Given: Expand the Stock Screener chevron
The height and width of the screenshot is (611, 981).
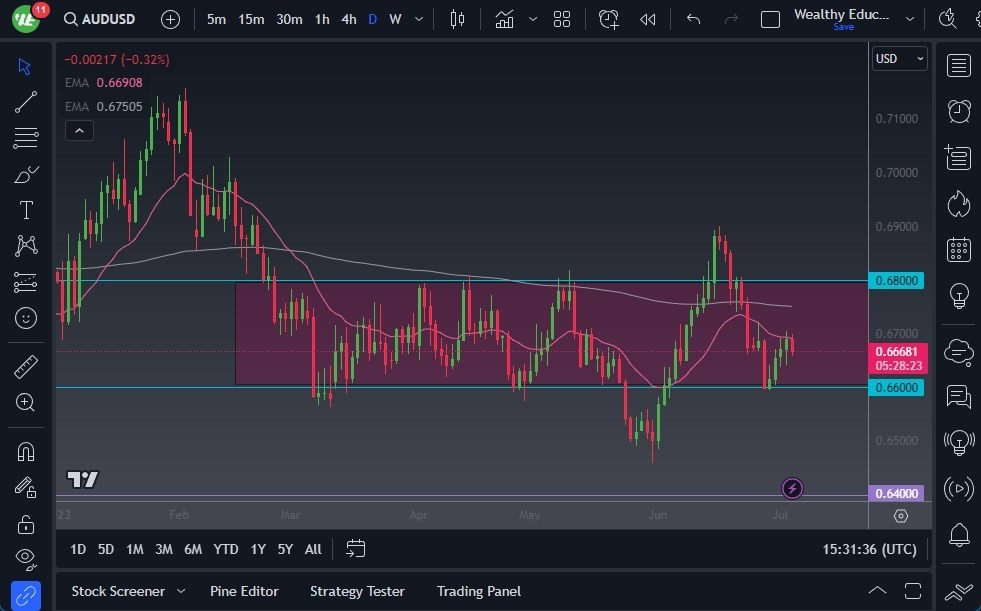Looking at the screenshot, I should coord(181,591).
